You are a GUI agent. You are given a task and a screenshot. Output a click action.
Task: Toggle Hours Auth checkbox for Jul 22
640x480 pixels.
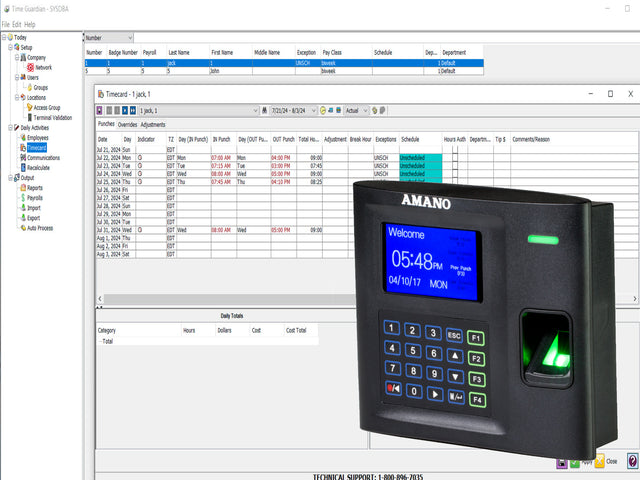pos(455,158)
